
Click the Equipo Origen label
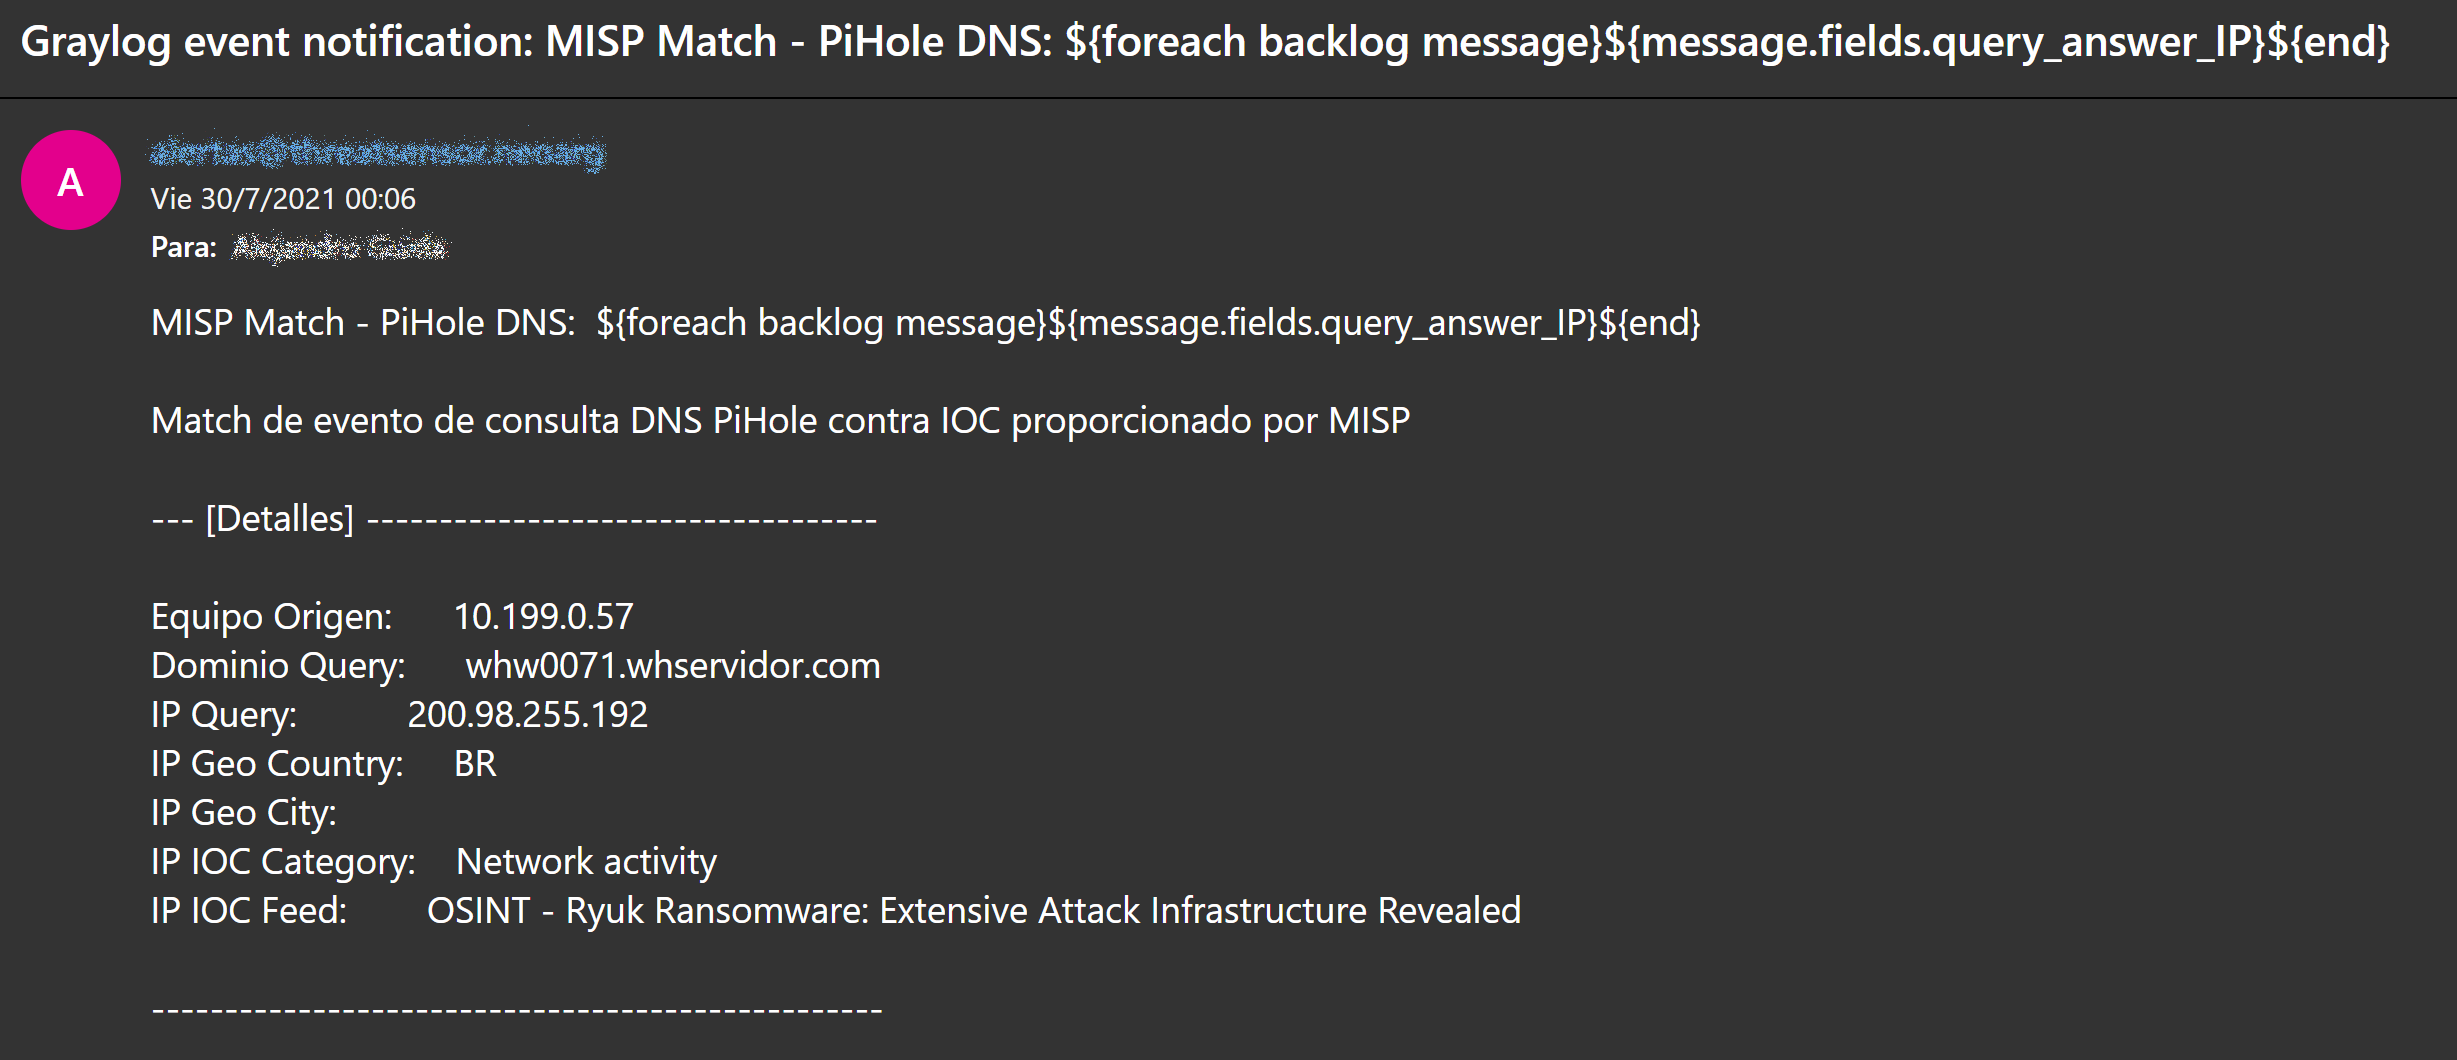272,617
